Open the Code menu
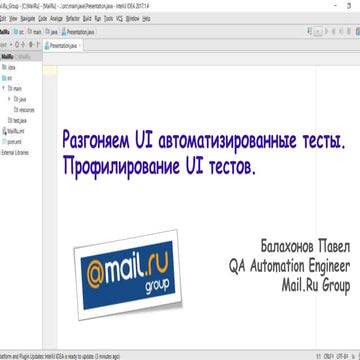The image size is (360, 360). coord(42,19)
